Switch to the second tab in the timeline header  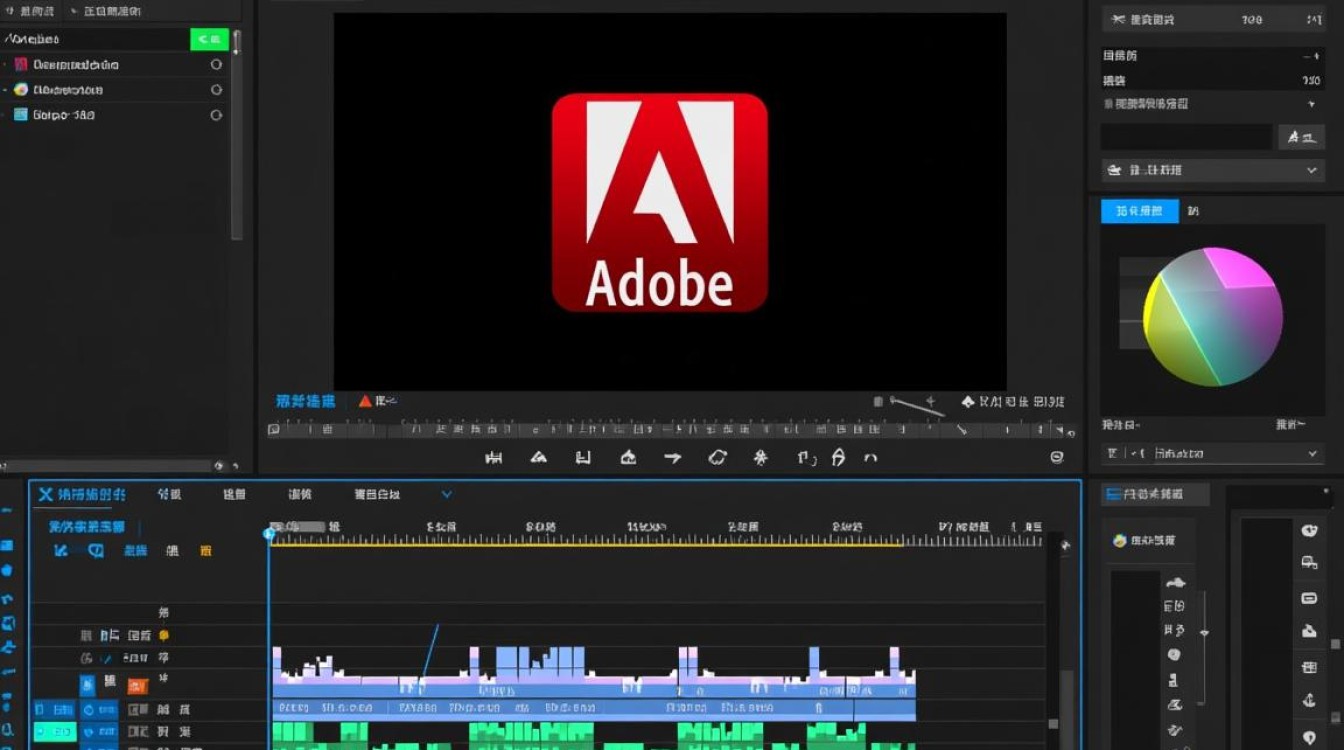[170, 494]
